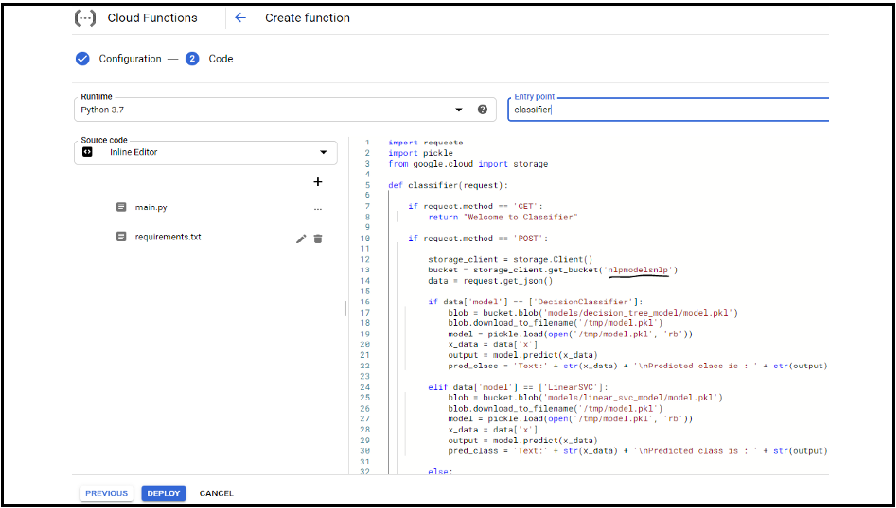Delete requirements.txt with the trash icon
Image resolution: width=896 pixels, height=508 pixels.
point(318,239)
